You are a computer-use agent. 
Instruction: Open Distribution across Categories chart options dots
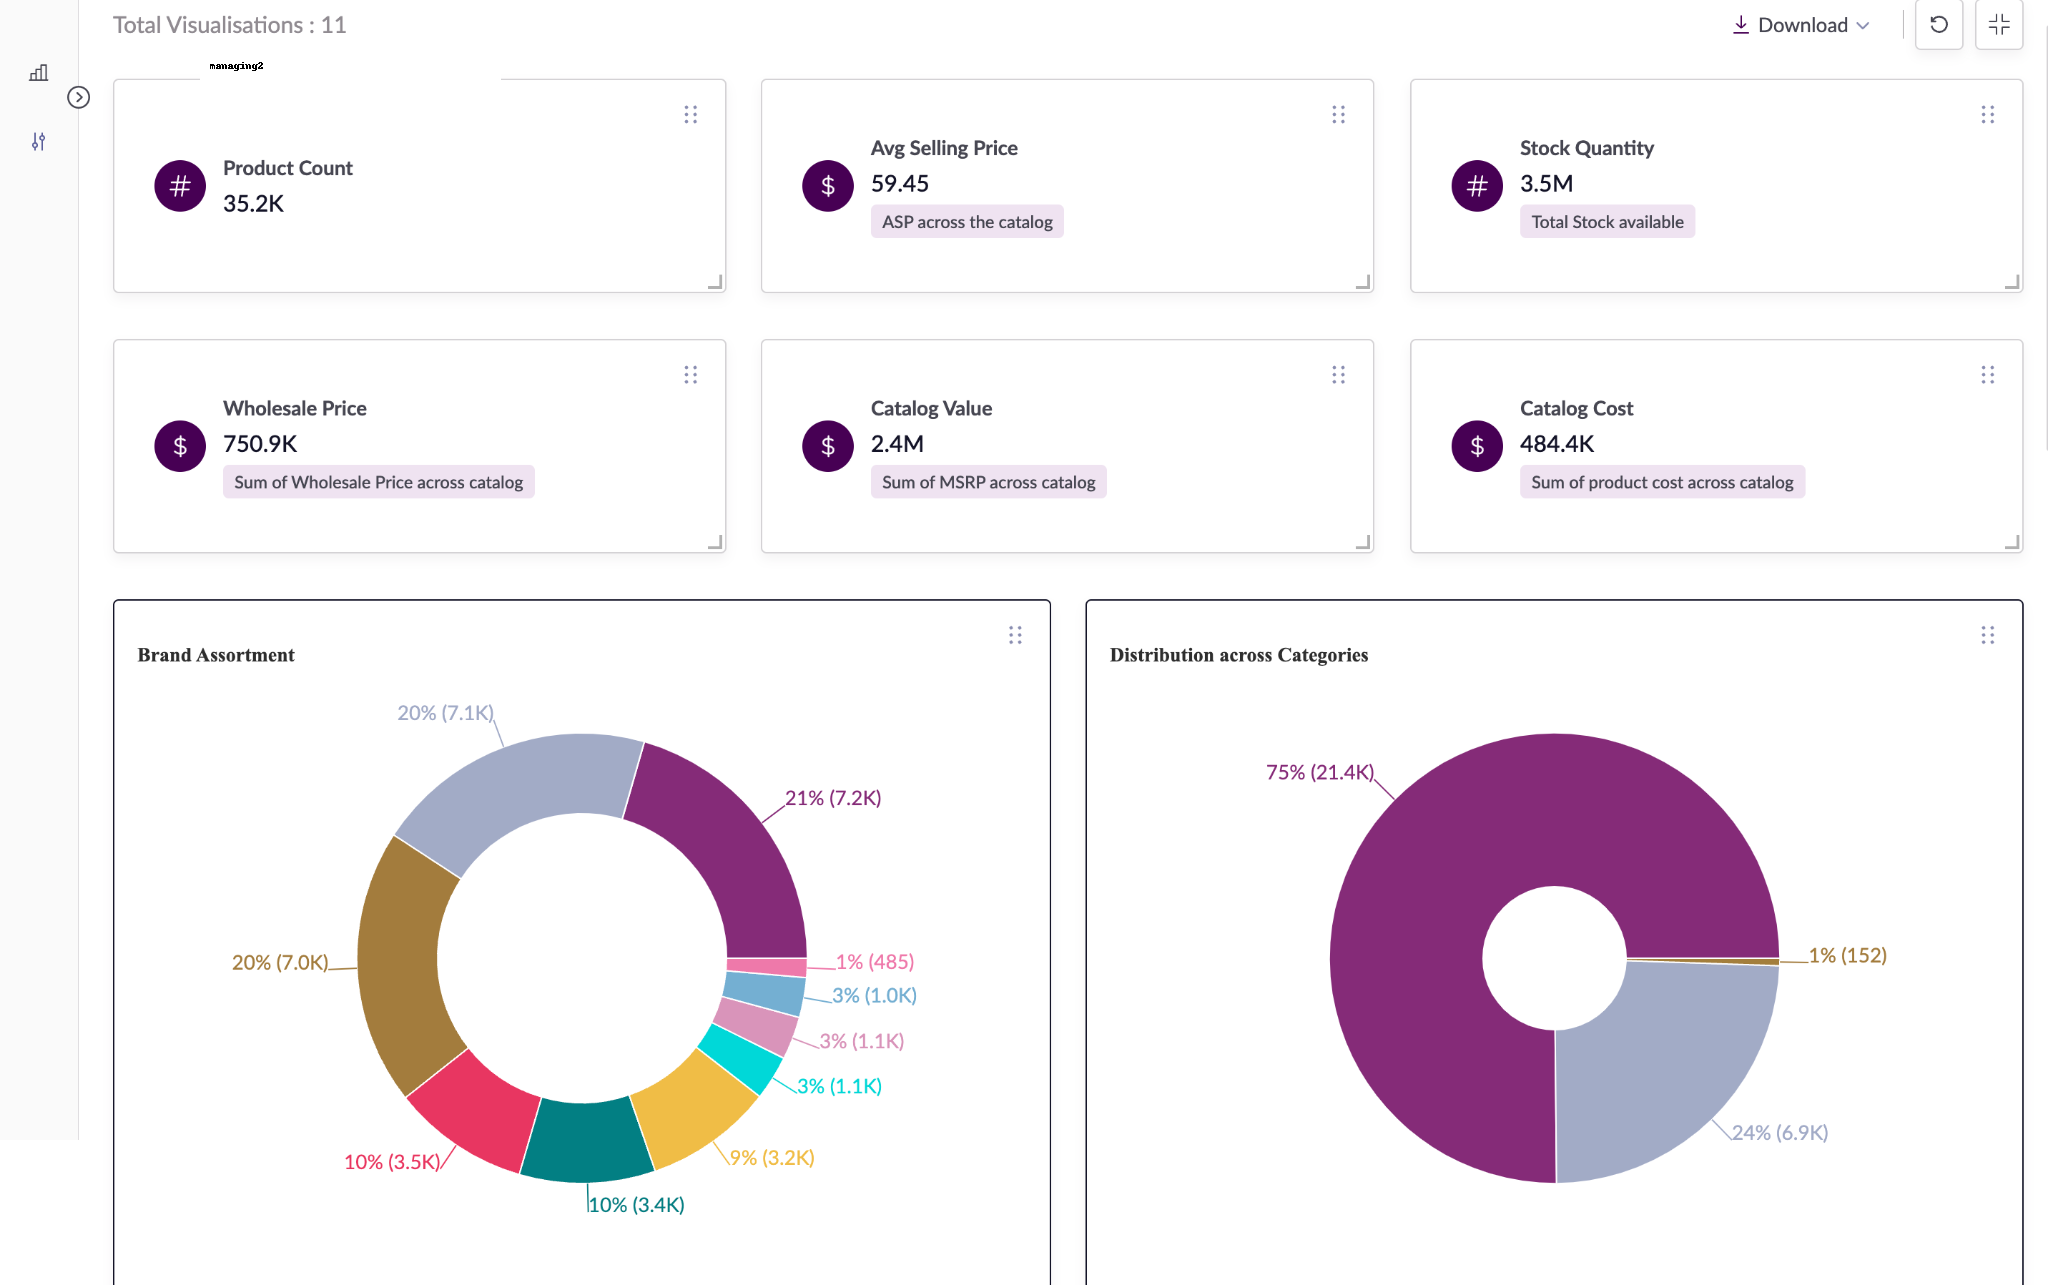[1987, 635]
